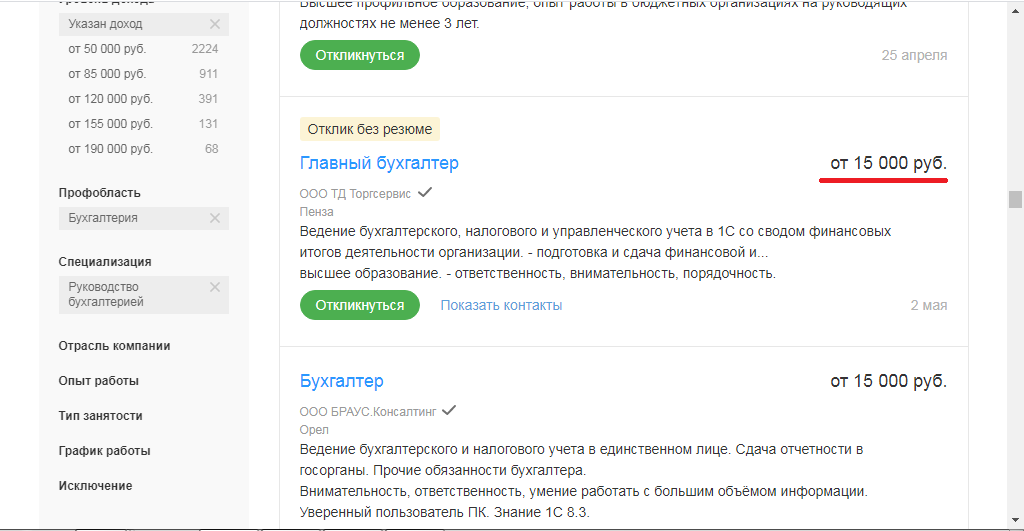
Task: Expand 'График работы' filter options
Action: pyautogui.click(x=105, y=451)
